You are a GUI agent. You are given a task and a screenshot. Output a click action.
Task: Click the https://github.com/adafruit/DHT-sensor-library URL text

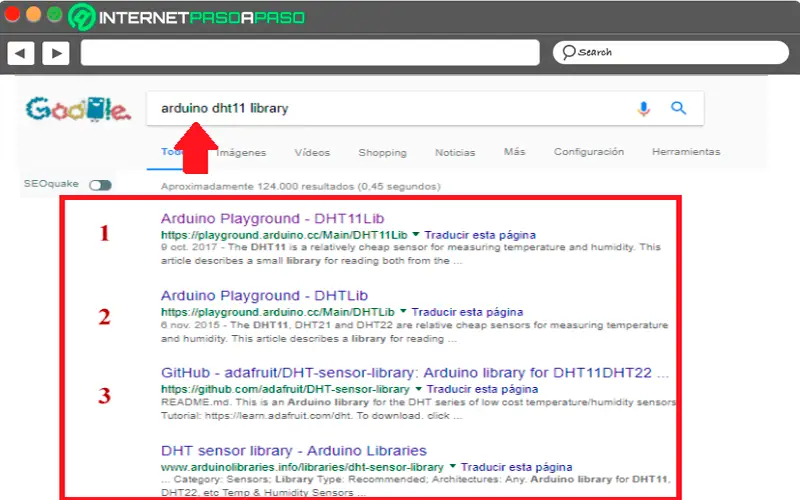(285, 389)
